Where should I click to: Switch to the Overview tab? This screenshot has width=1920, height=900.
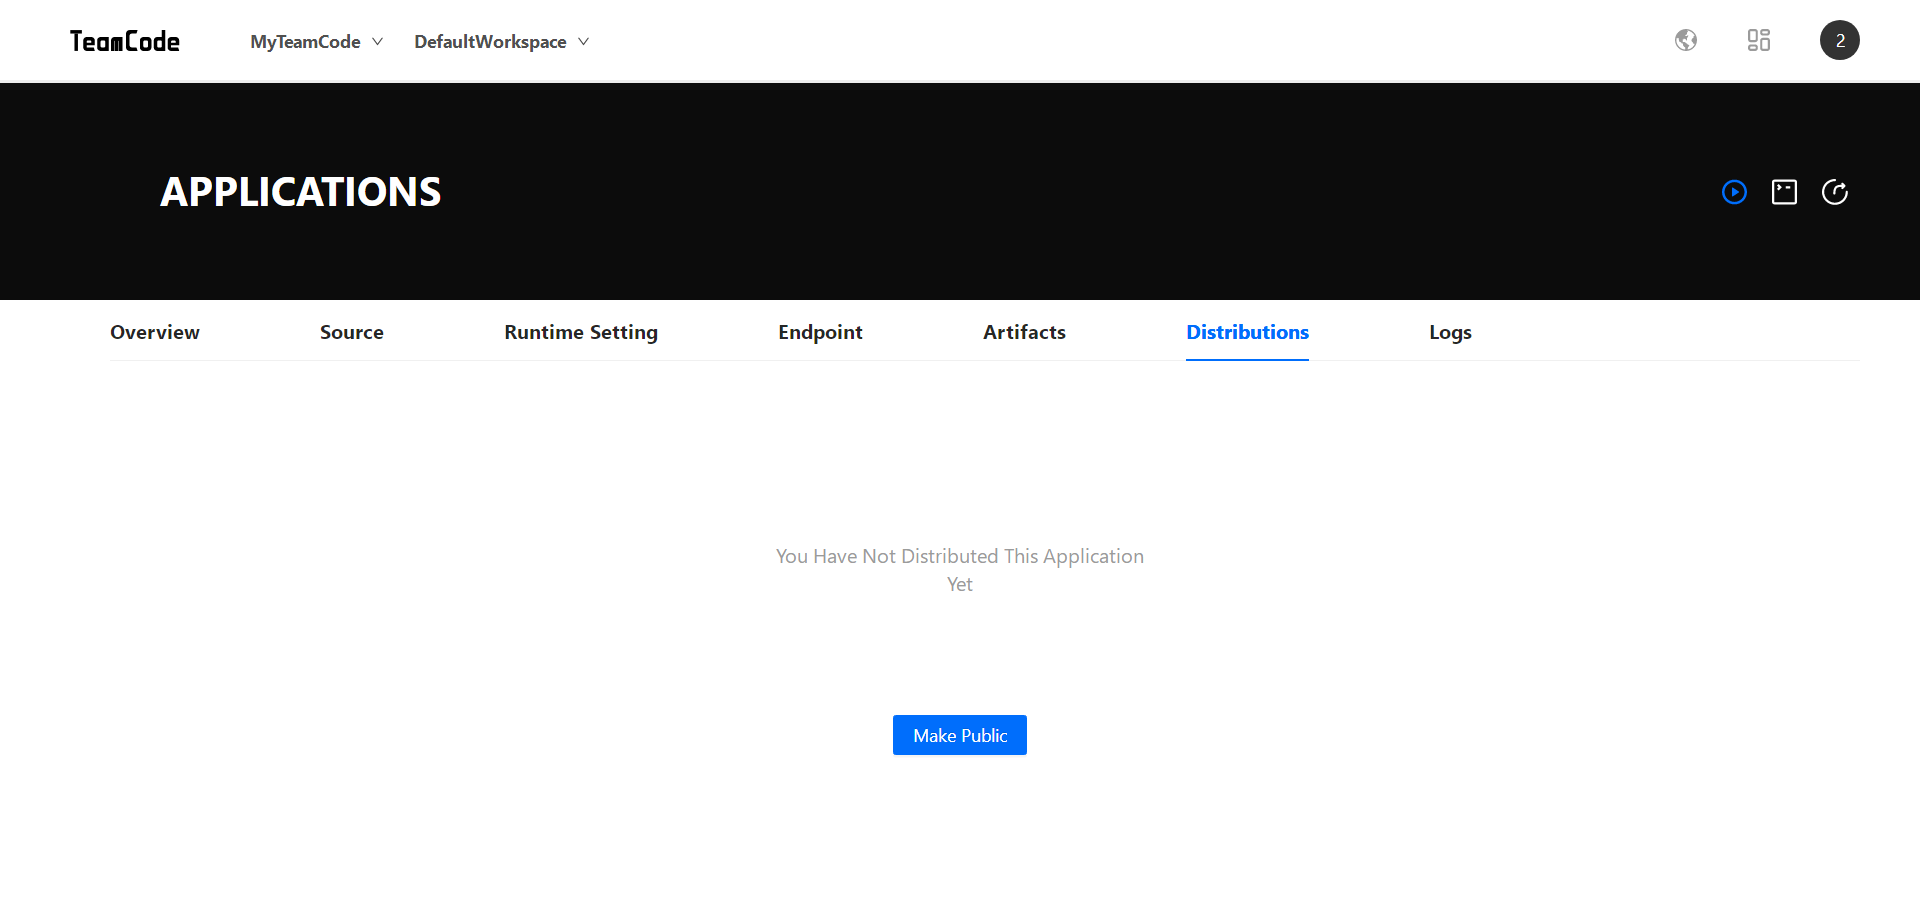pos(155,332)
